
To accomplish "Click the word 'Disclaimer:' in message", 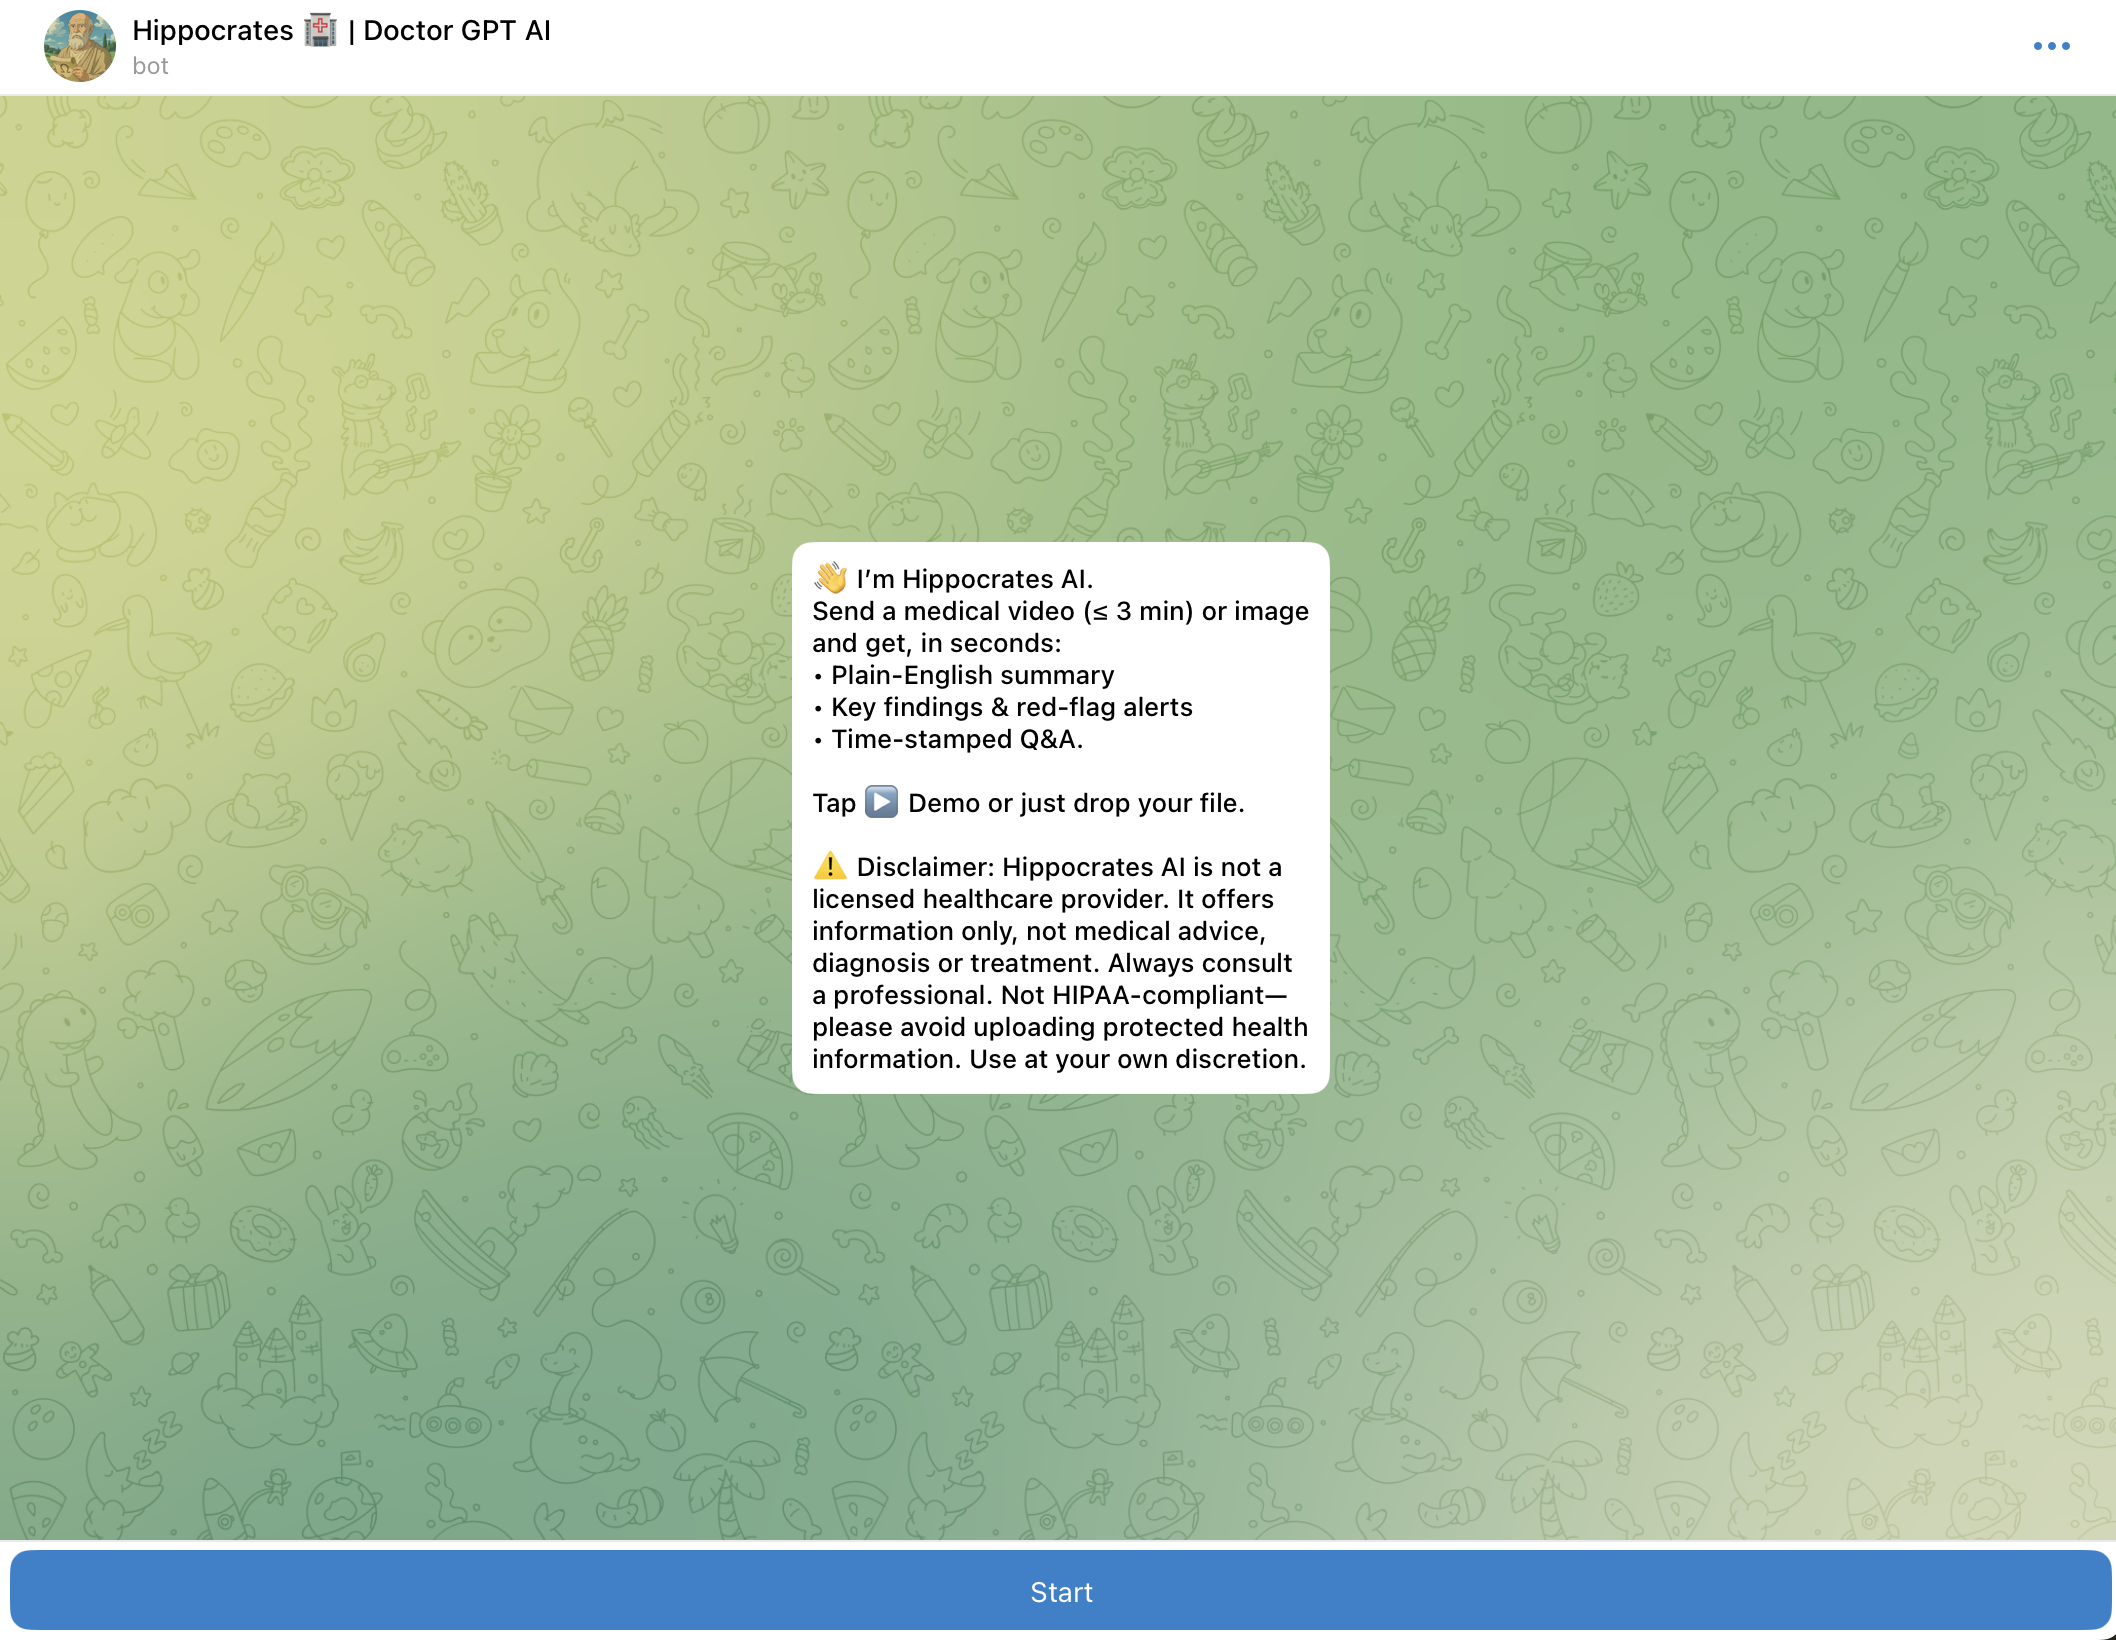I will pyautogui.click(x=925, y=867).
